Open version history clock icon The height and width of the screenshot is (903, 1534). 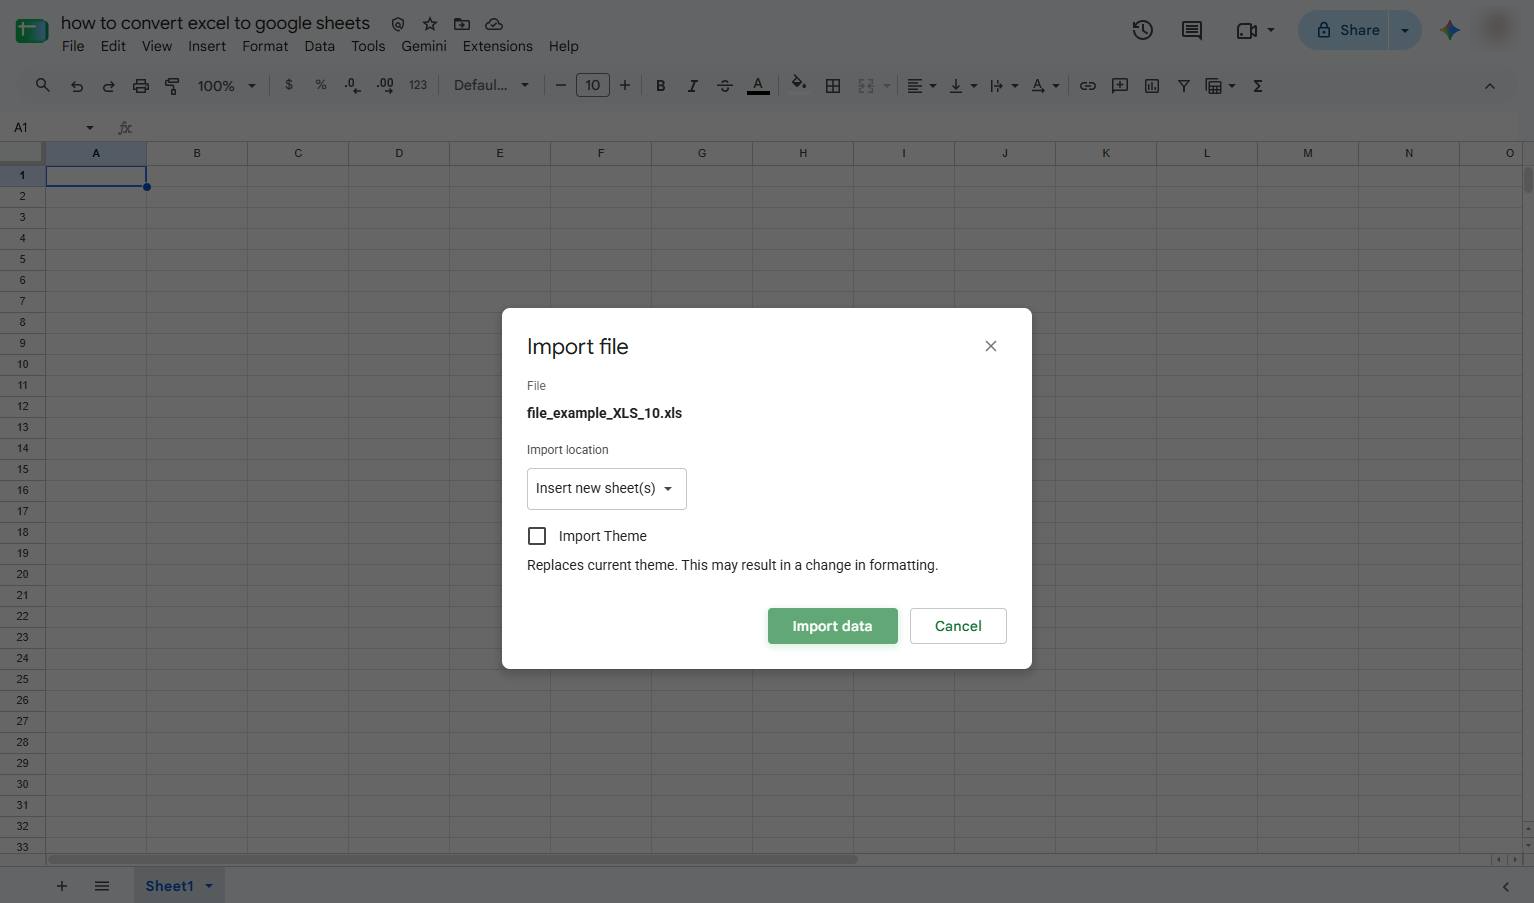pos(1142,30)
